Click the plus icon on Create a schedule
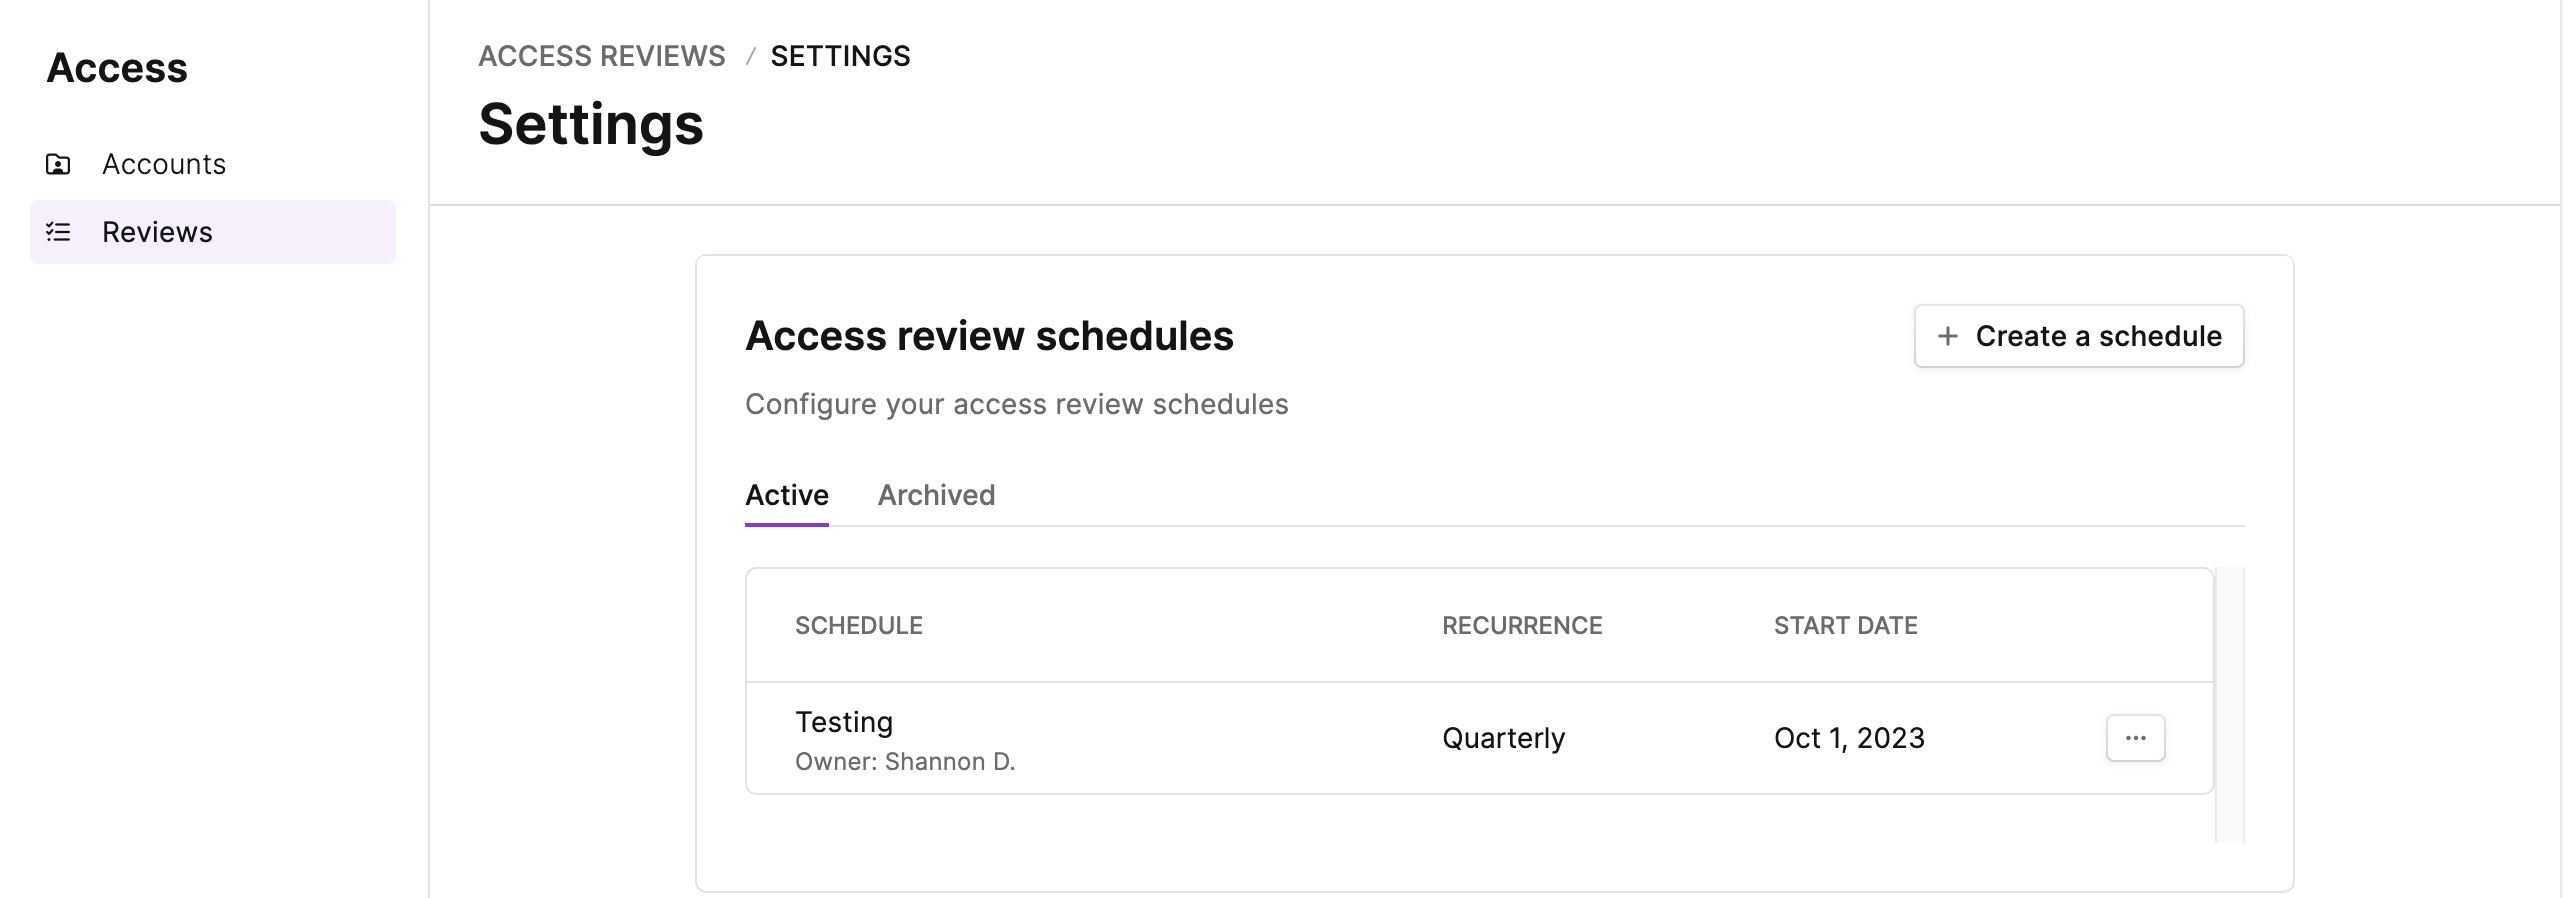The image size is (2564, 898). 1947,336
